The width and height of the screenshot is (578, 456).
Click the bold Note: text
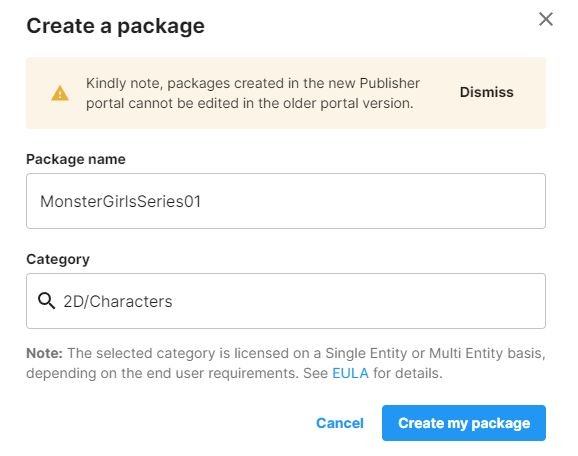point(44,353)
